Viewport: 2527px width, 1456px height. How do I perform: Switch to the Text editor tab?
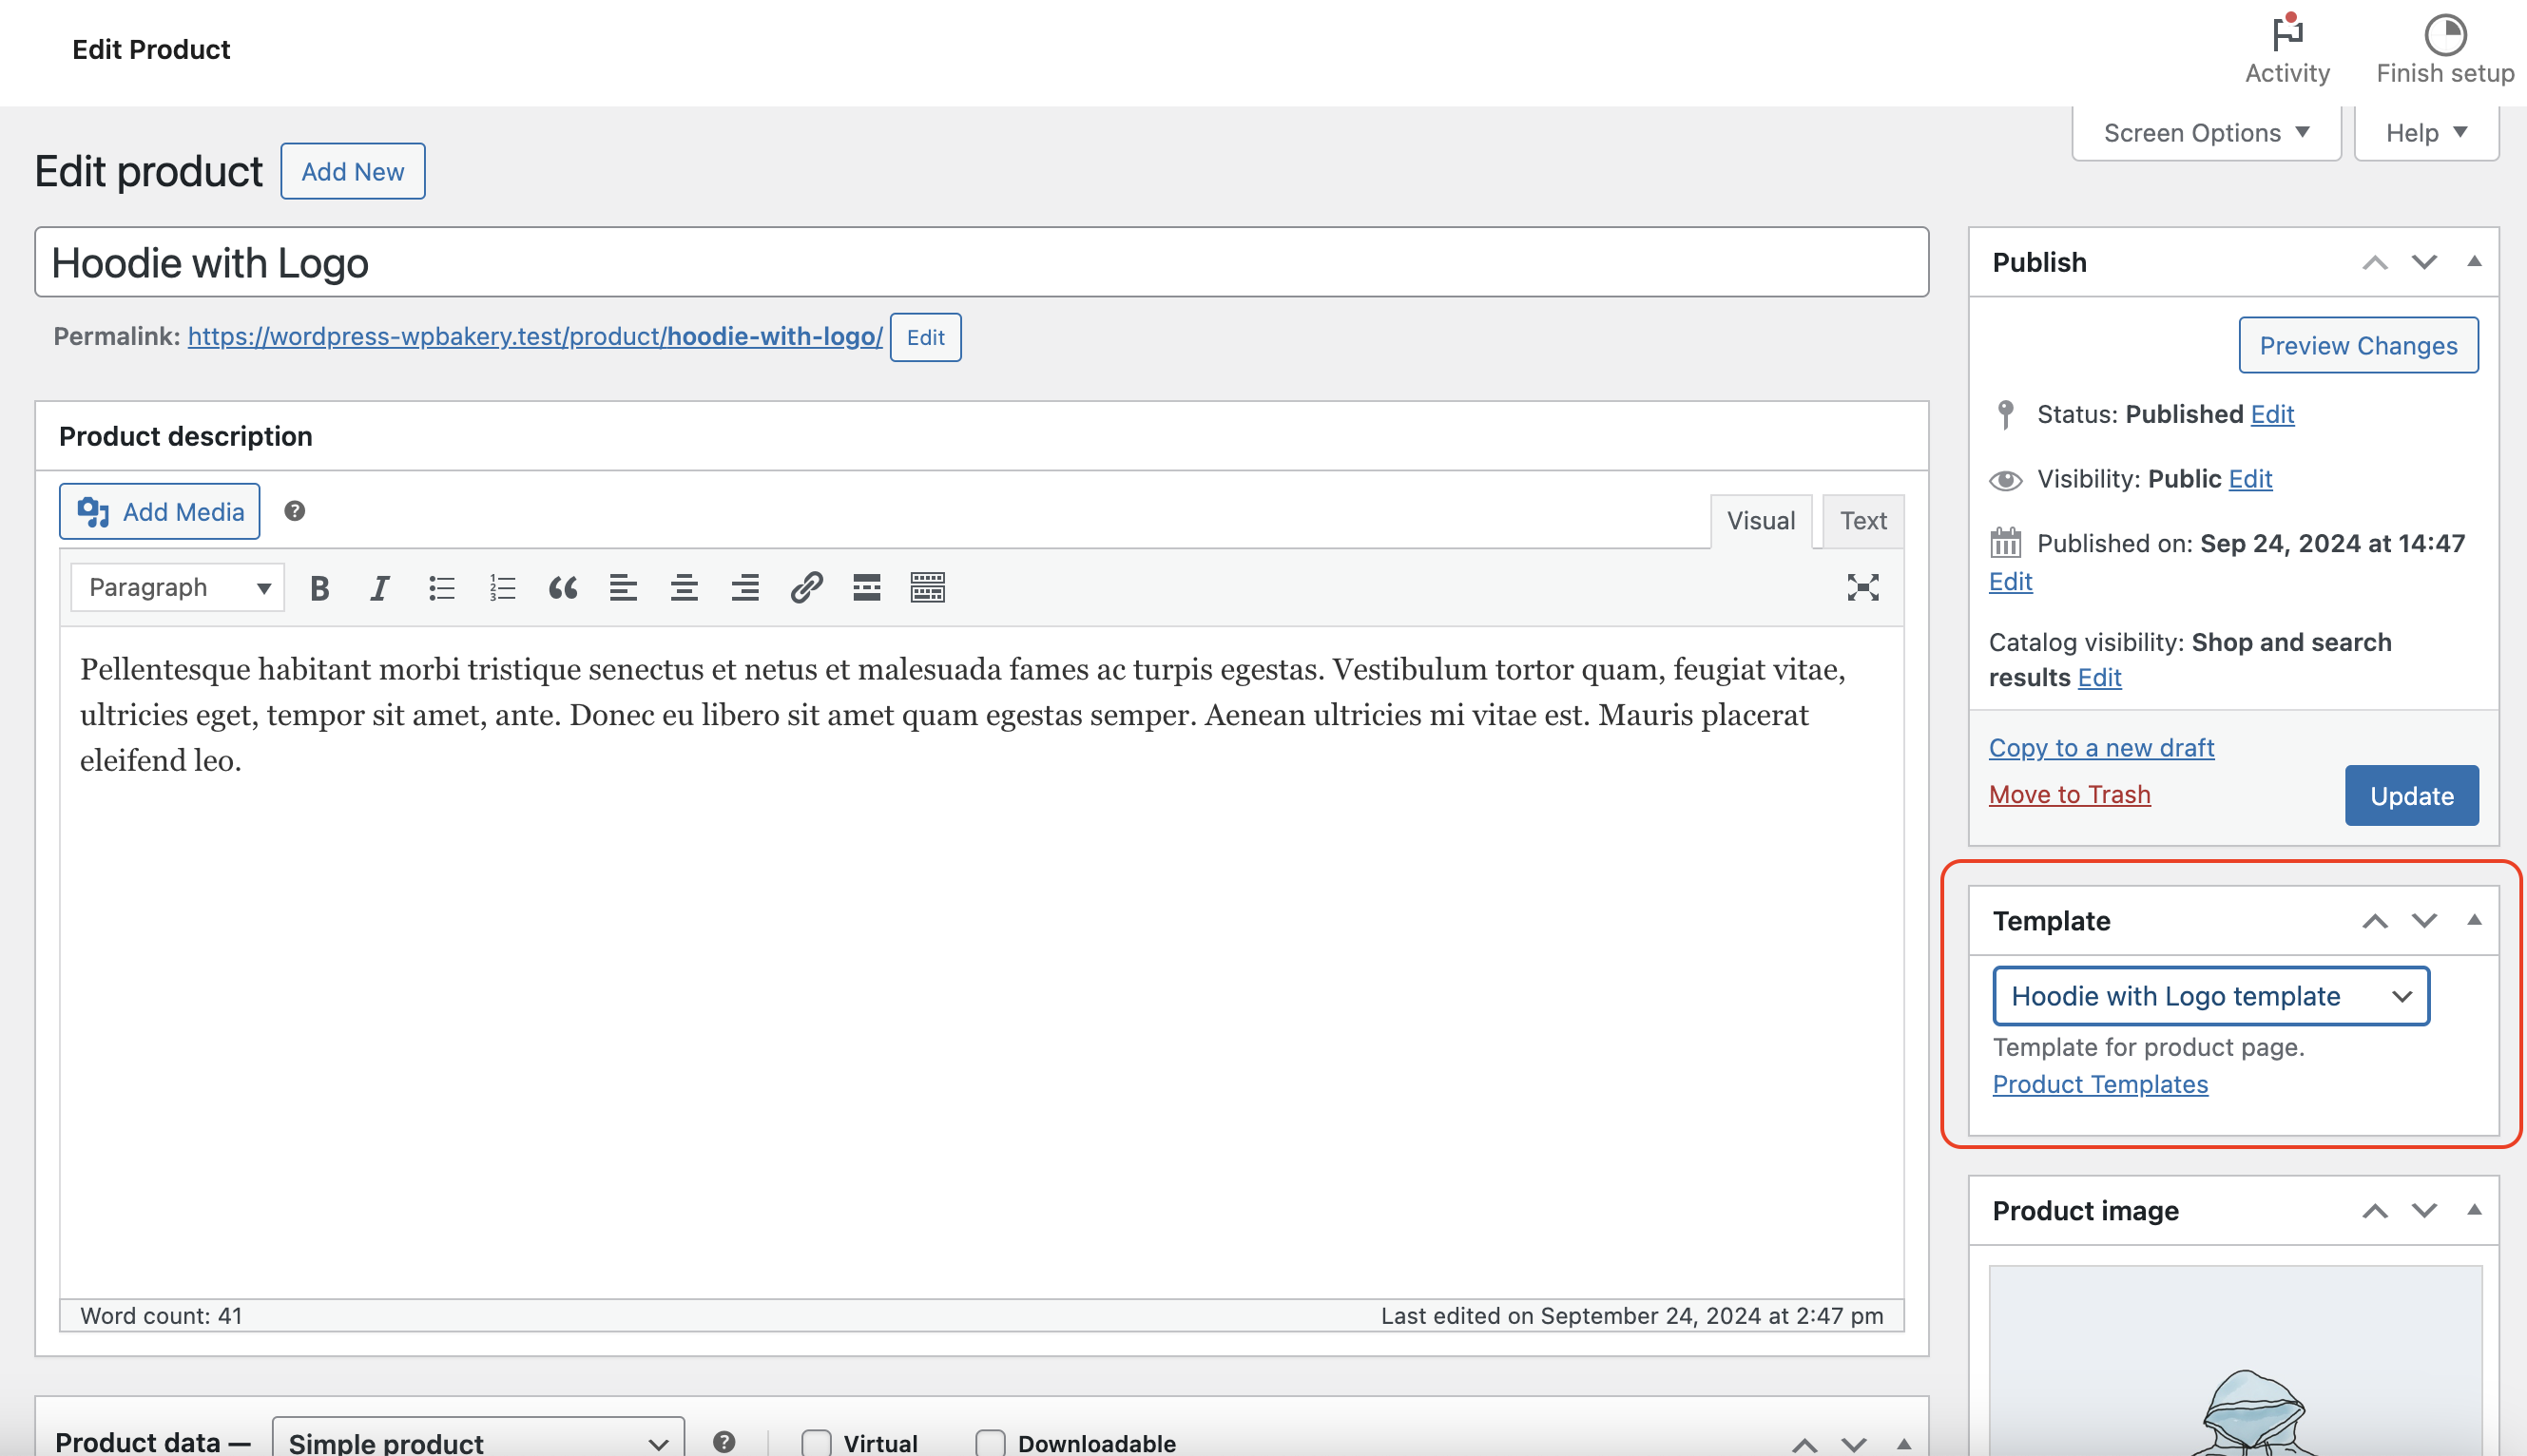pyautogui.click(x=1862, y=521)
